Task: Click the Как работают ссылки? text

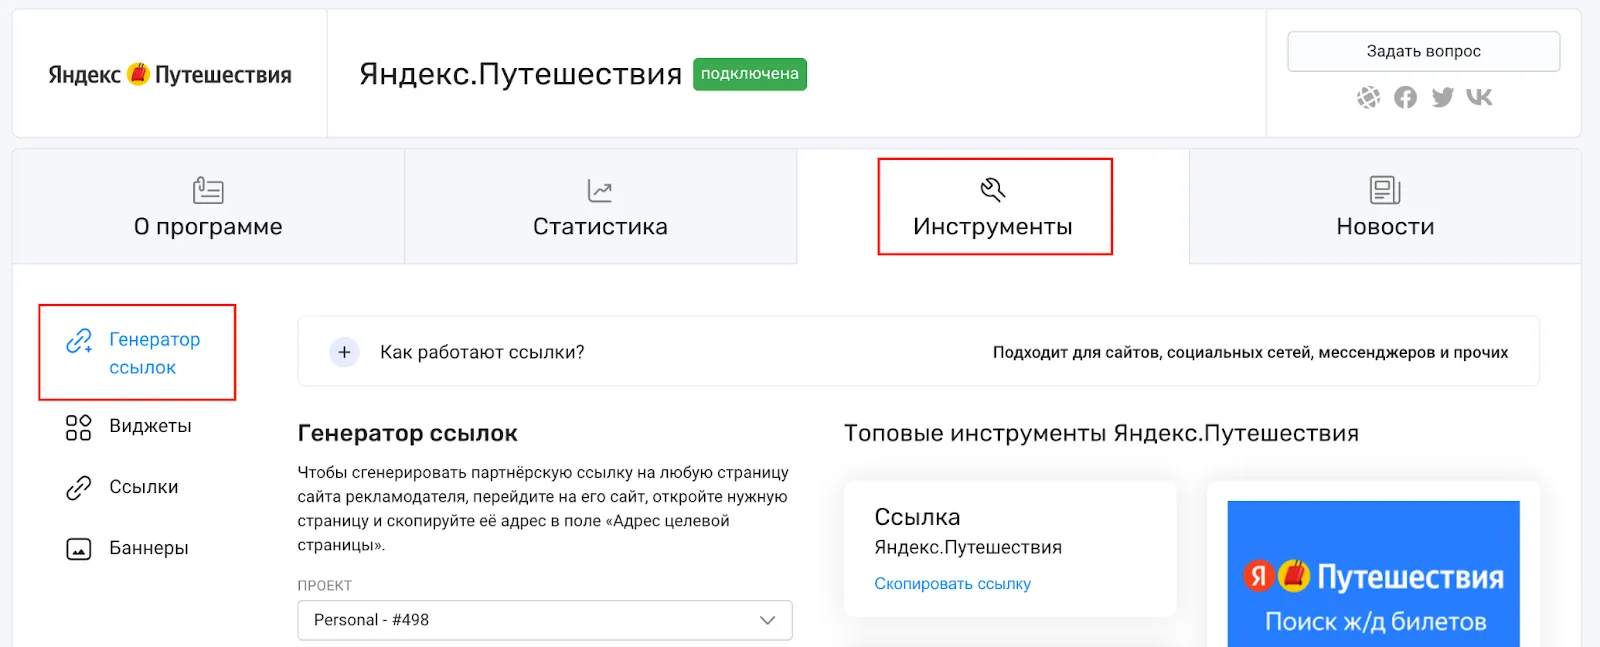Action: (482, 352)
